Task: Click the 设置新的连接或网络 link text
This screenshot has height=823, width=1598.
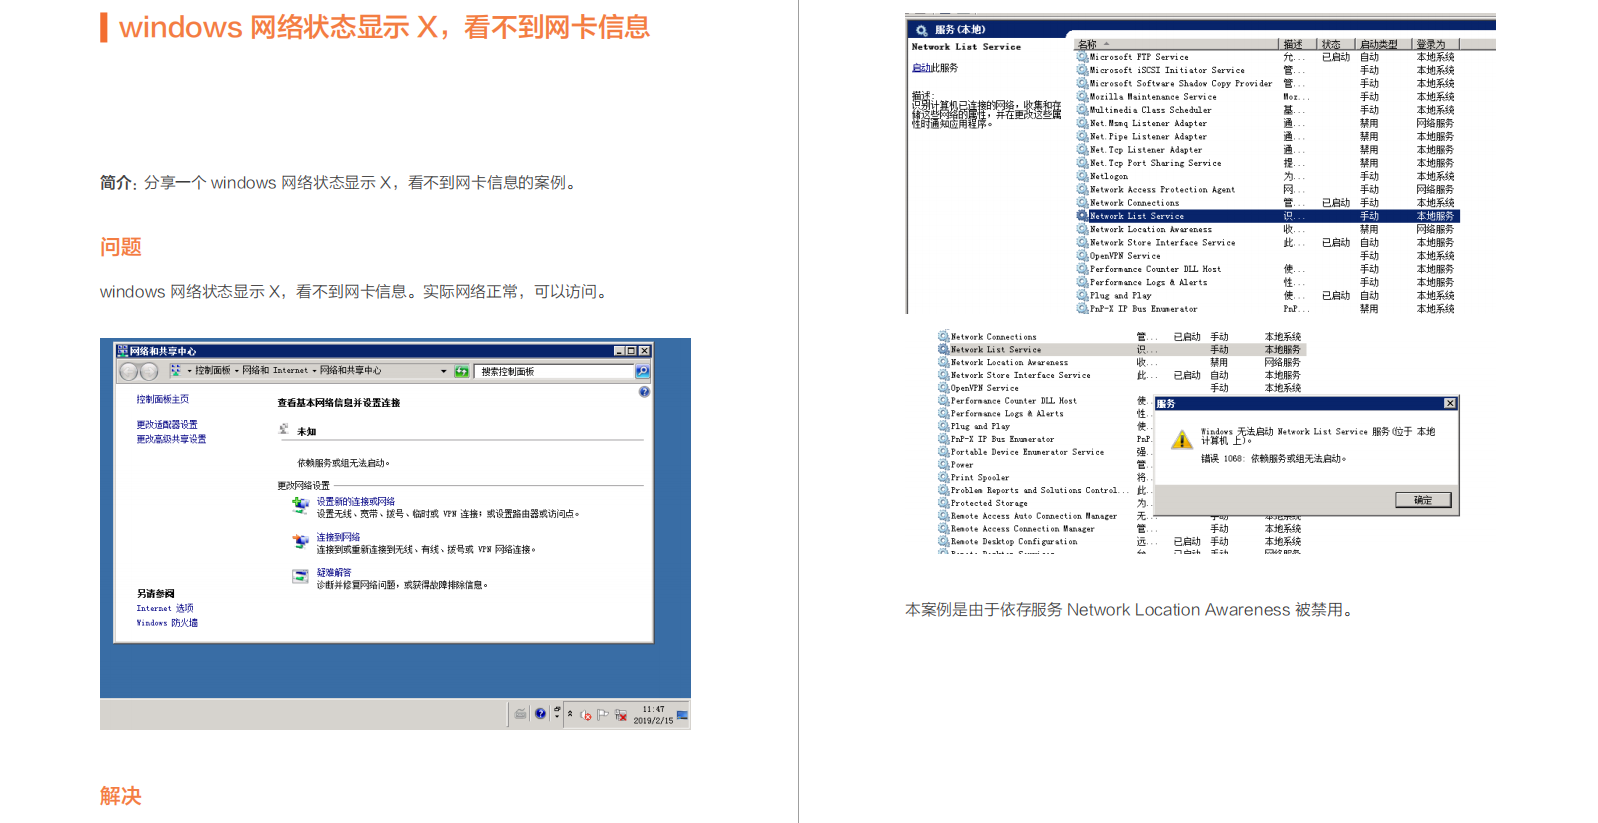Action: point(356,502)
